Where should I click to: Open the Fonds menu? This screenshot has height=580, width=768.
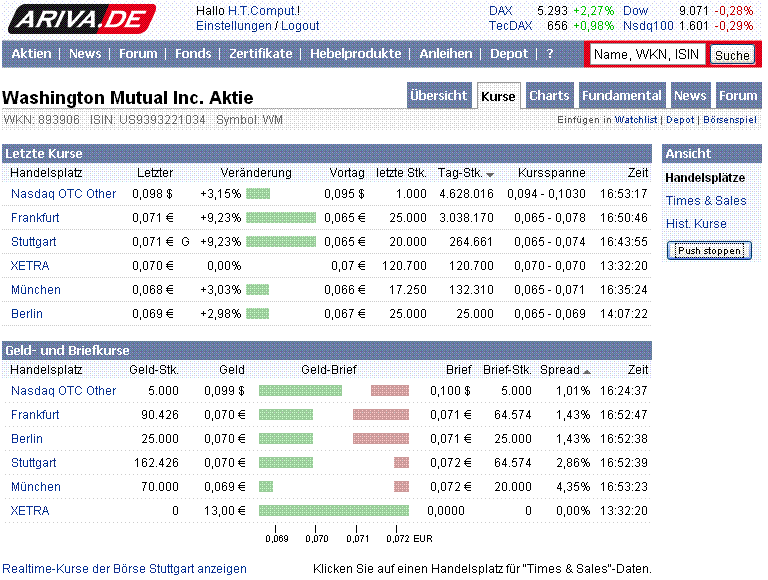(x=193, y=53)
